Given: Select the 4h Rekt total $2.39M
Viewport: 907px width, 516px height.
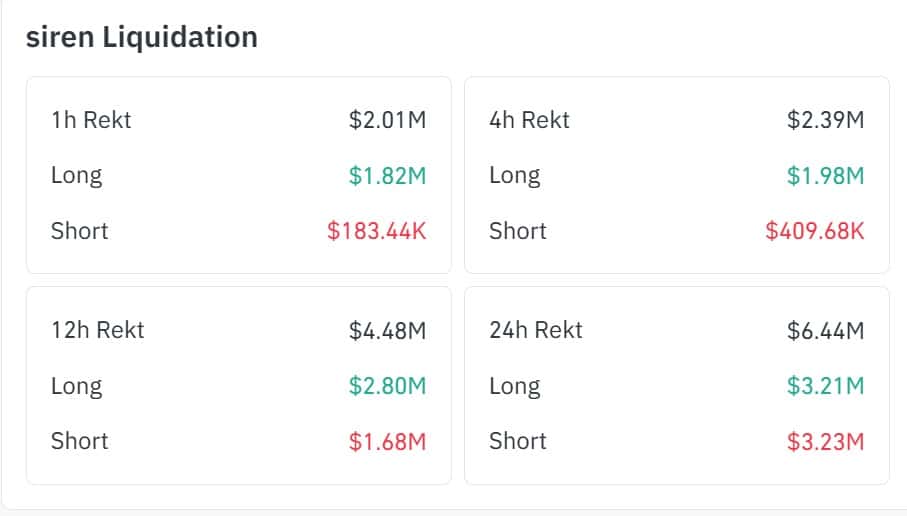Looking at the screenshot, I should coord(825,121).
